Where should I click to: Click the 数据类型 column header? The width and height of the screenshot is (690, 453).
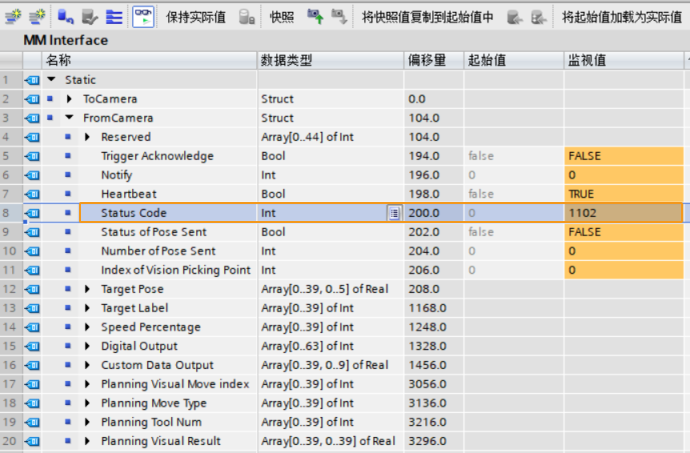coord(330,60)
